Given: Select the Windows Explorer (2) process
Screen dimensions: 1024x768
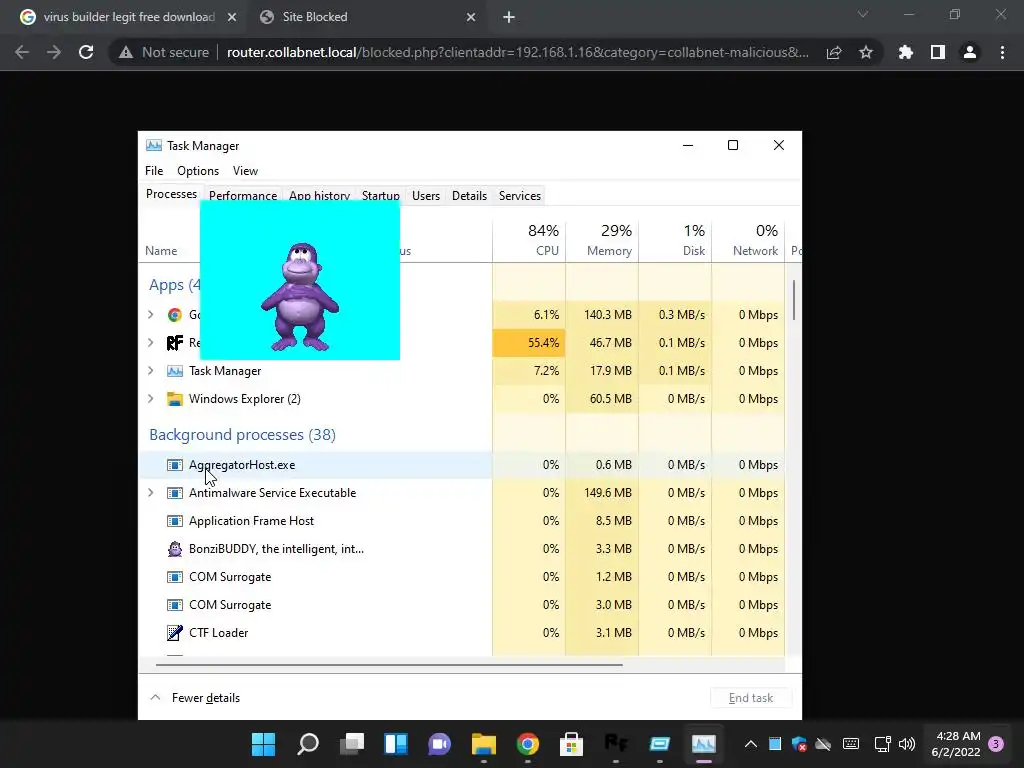Looking at the screenshot, I should coord(461,399).
